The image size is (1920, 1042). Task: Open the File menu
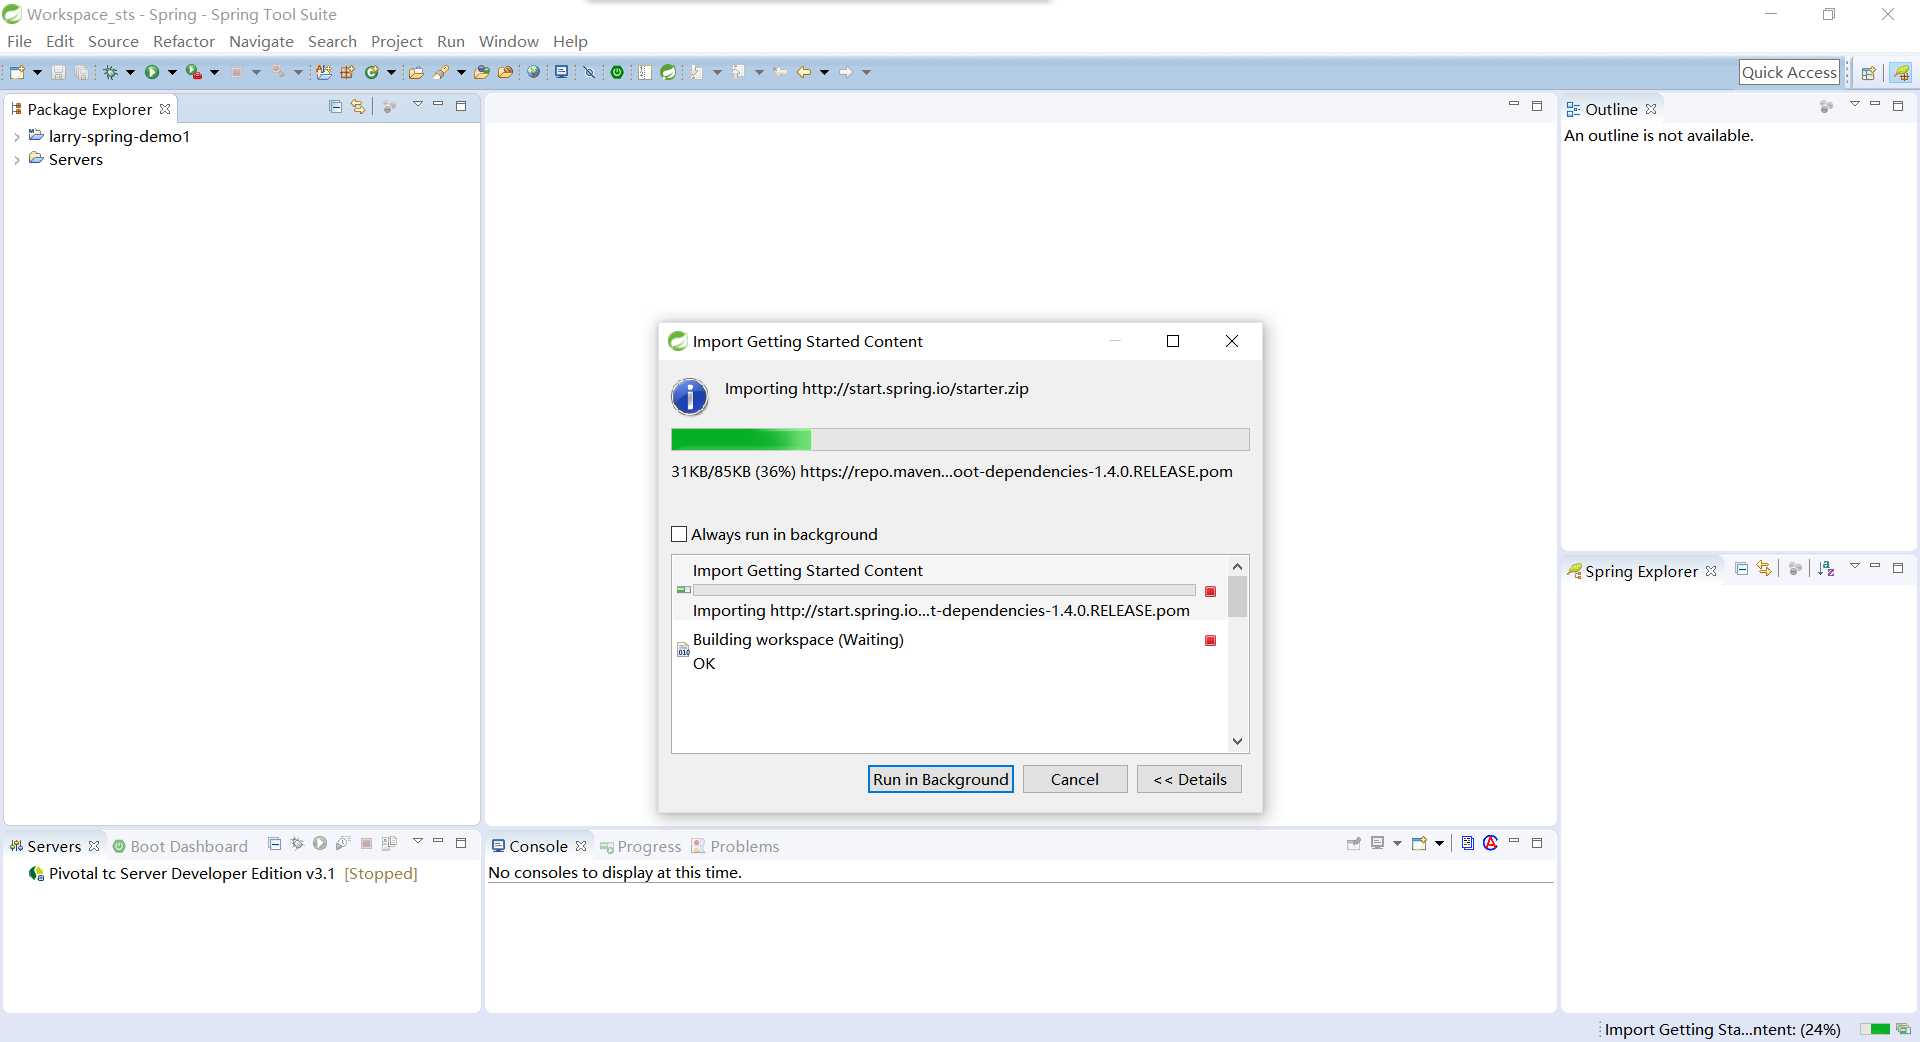tap(19, 41)
